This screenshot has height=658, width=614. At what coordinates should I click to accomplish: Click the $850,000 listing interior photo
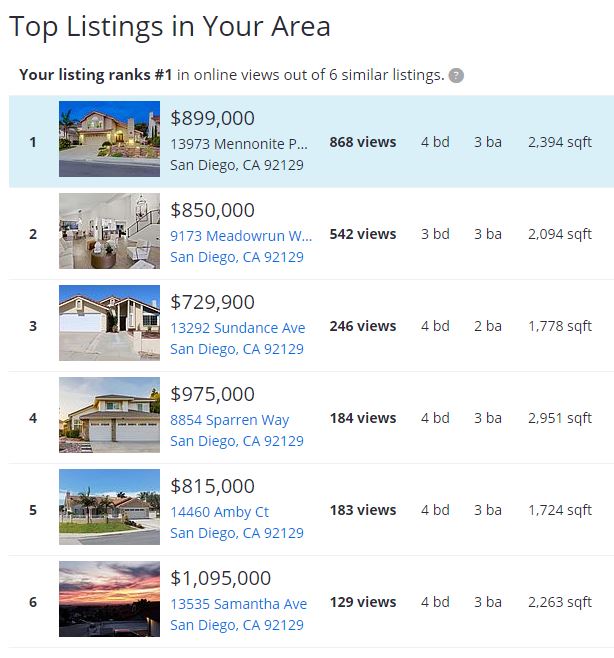(x=110, y=231)
